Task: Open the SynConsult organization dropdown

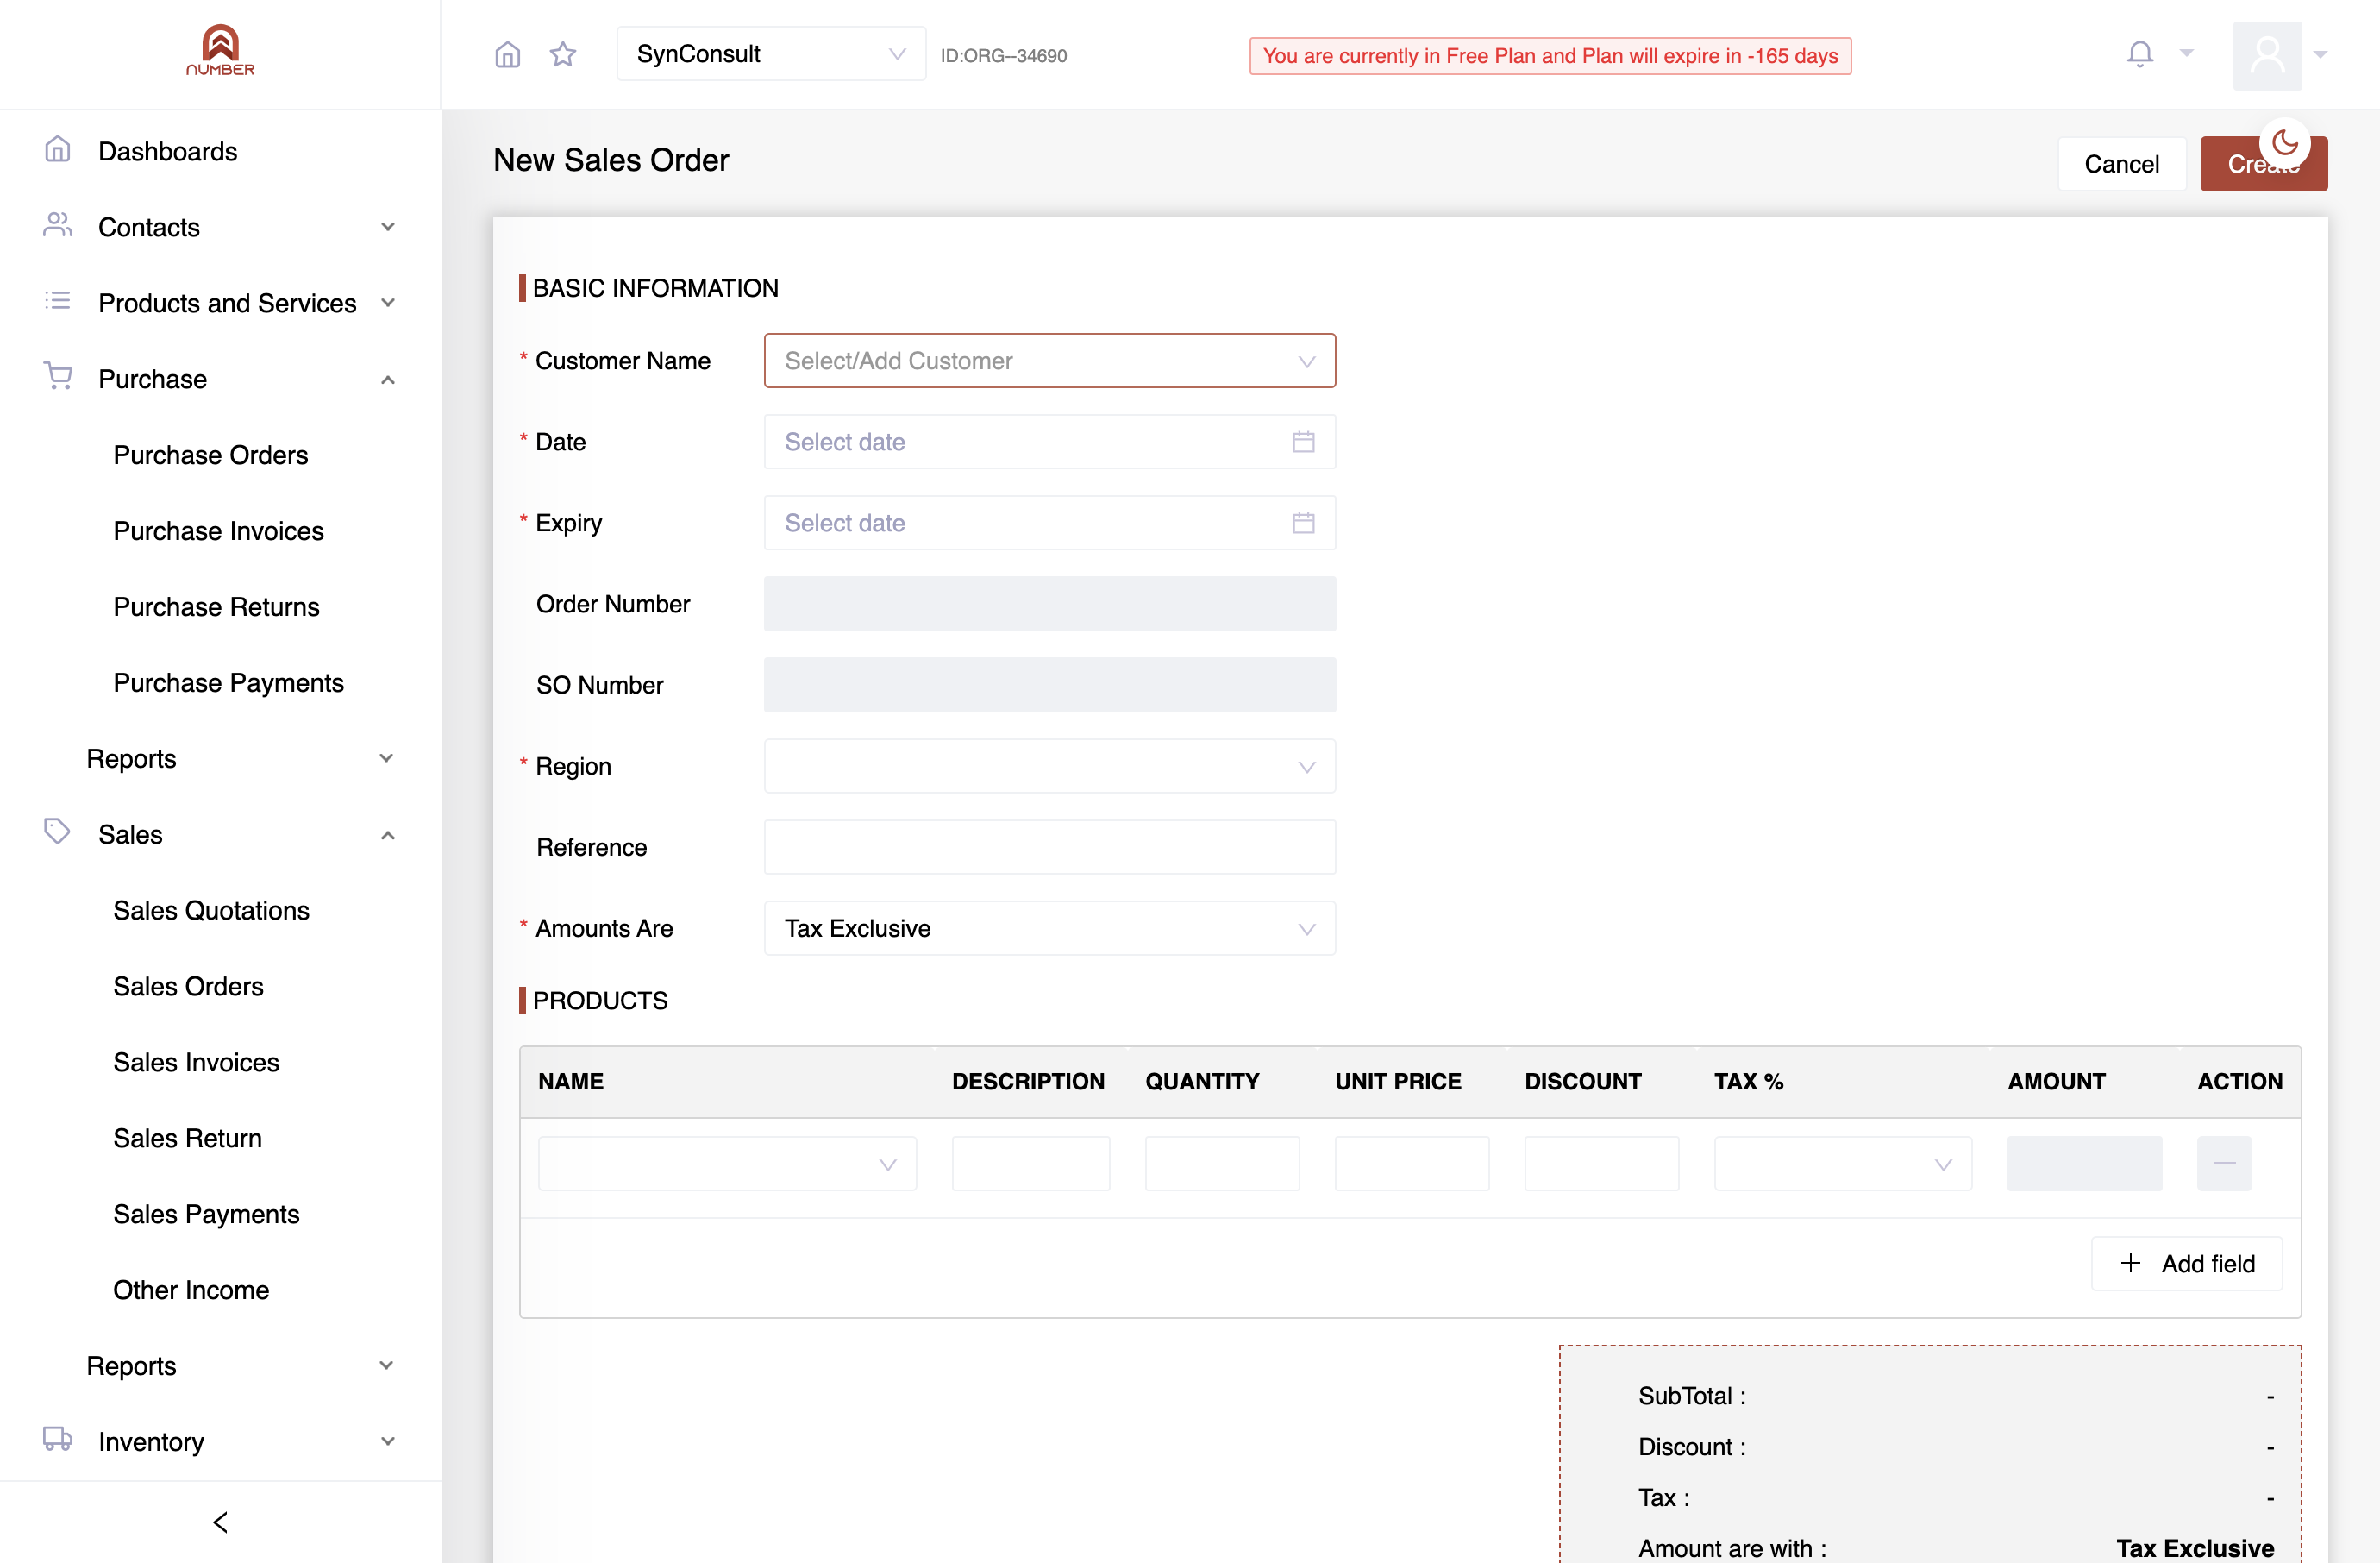Action: click(771, 54)
